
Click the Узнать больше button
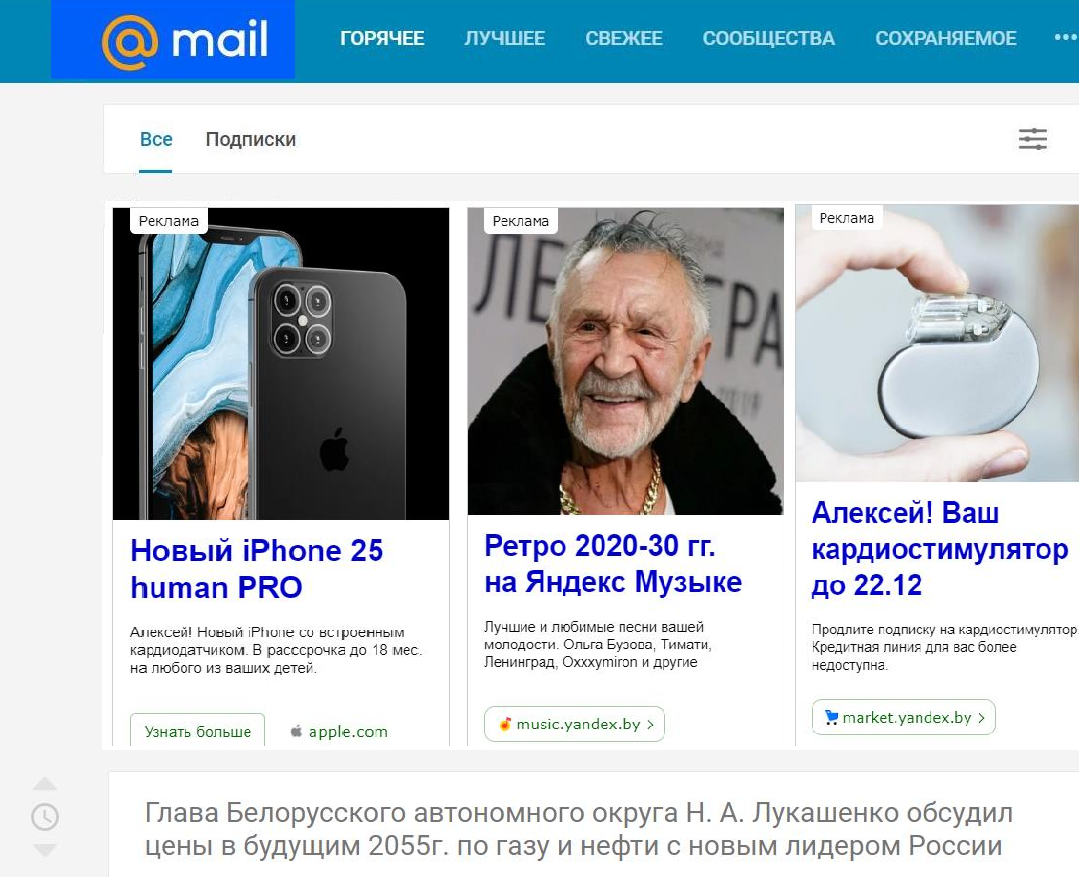[x=197, y=731]
